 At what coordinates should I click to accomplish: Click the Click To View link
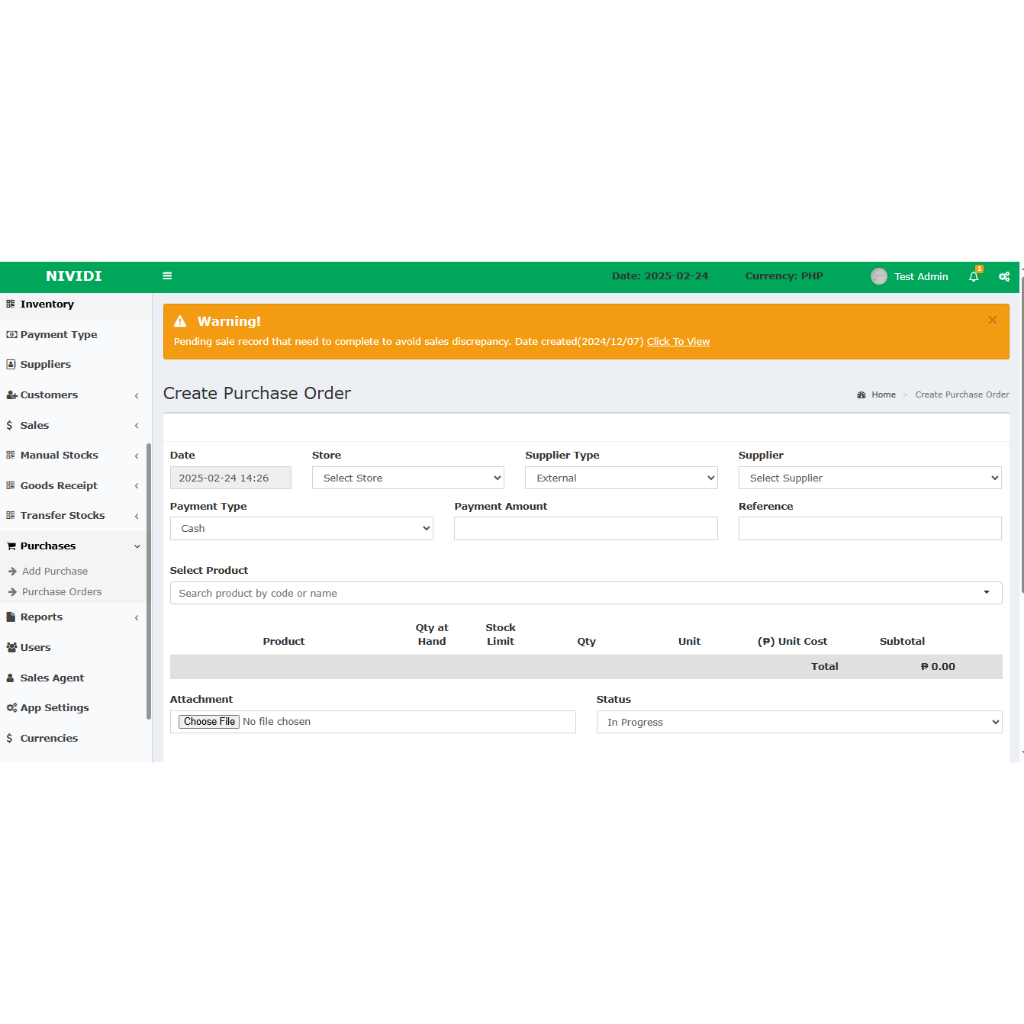click(678, 342)
